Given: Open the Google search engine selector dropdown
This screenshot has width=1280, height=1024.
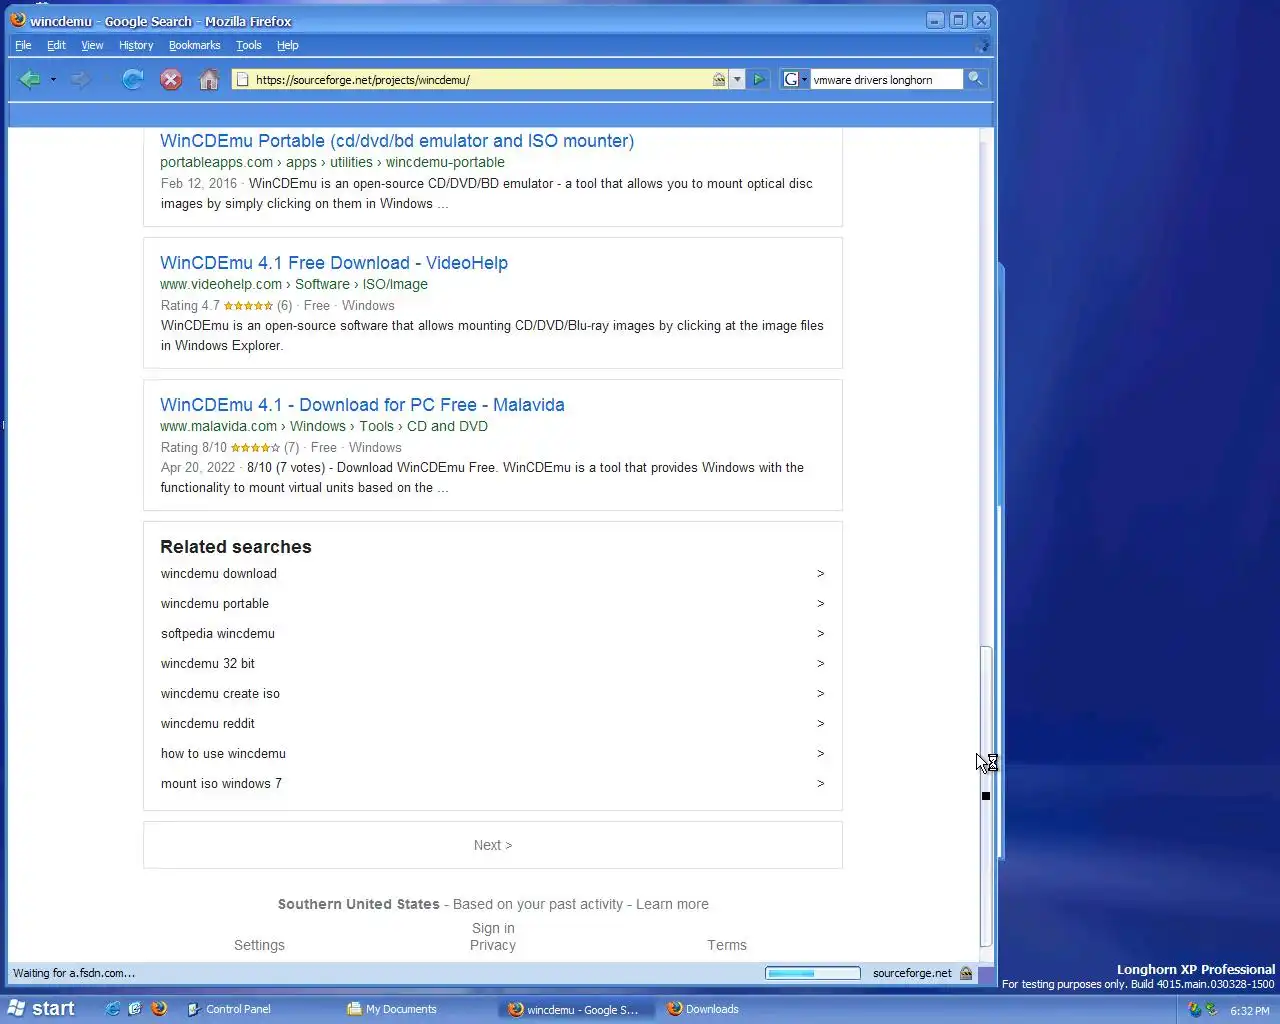Looking at the screenshot, I should tap(795, 80).
